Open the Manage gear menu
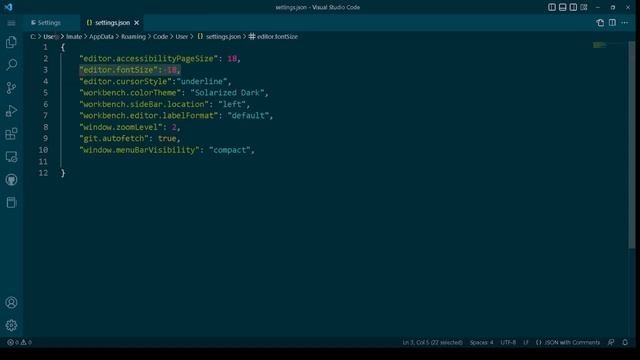The width and height of the screenshot is (640, 360). 11,325
